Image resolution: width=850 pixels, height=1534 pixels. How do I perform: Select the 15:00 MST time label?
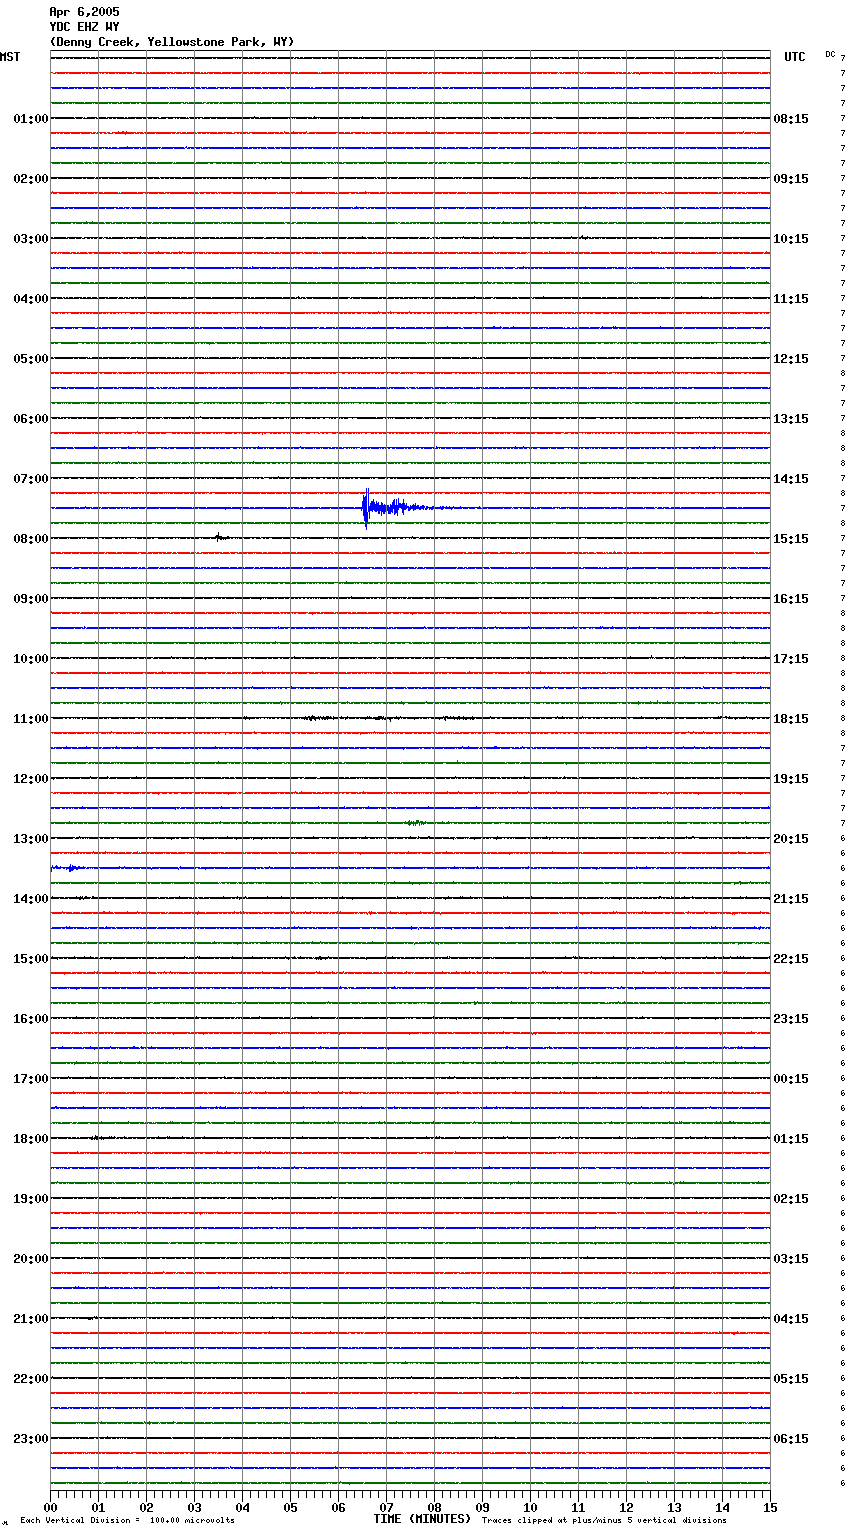click(x=31, y=959)
